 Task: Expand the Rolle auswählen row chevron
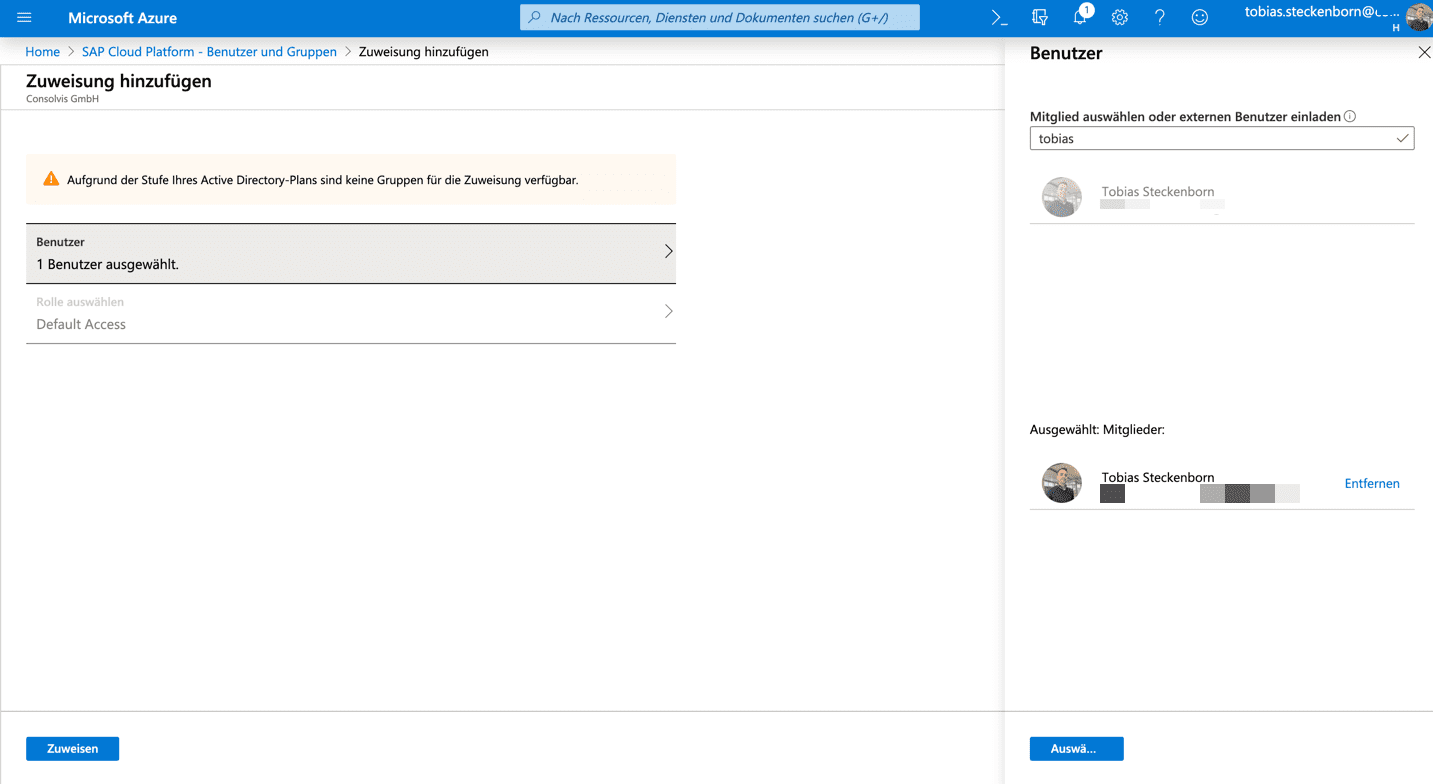click(669, 312)
